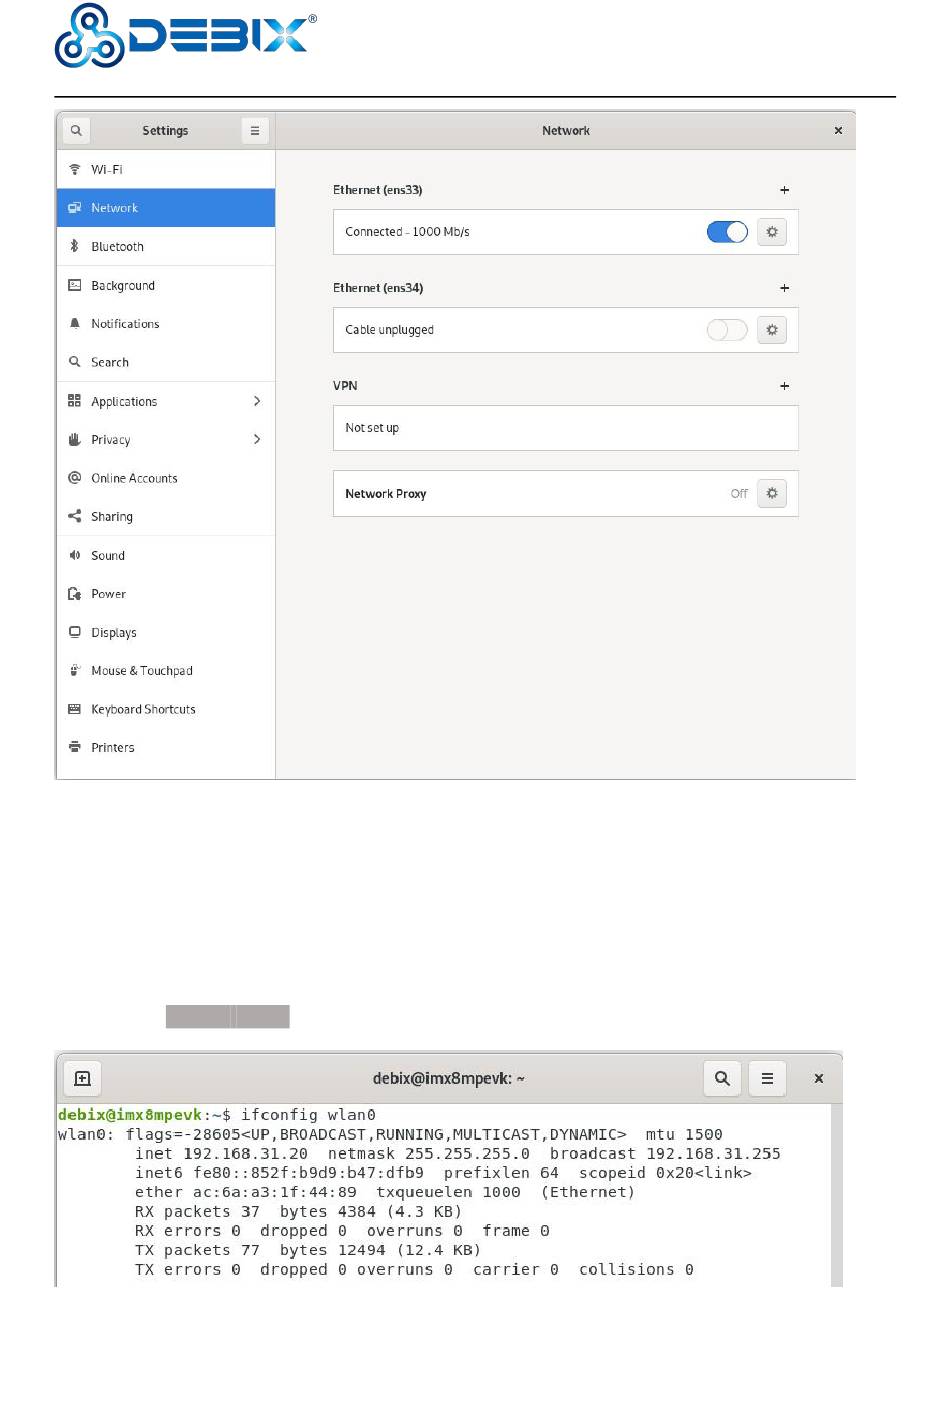The height and width of the screenshot is (1408, 950).
Task: Click the Bluetooth icon in the sidebar
Action: point(75,246)
